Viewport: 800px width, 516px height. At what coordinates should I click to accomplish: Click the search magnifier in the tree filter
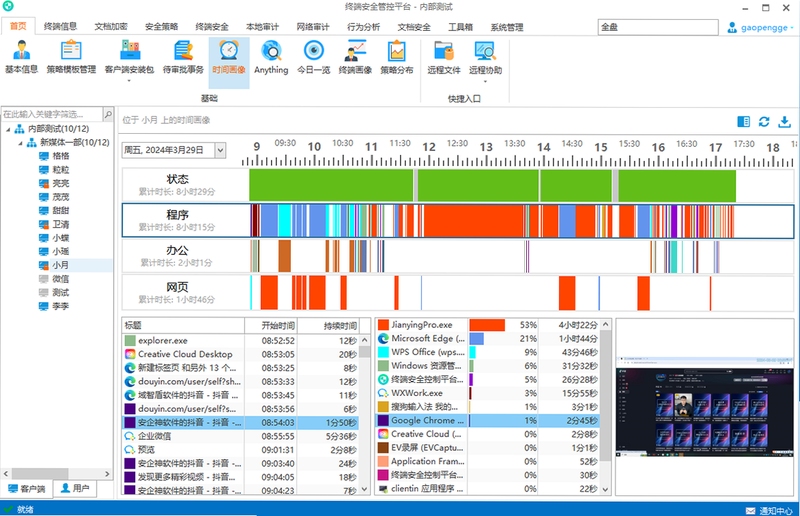click(108, 114)
